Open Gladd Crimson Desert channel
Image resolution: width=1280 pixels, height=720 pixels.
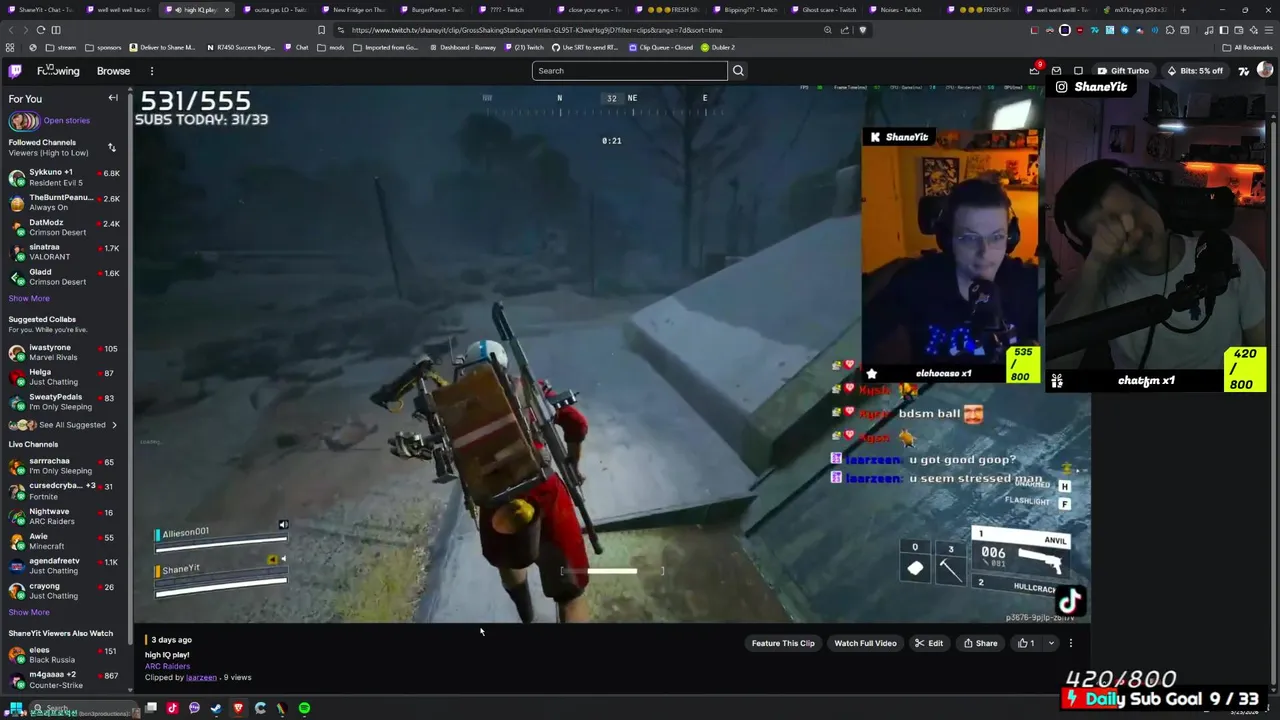pyautogui.click(x=63, y=277)
